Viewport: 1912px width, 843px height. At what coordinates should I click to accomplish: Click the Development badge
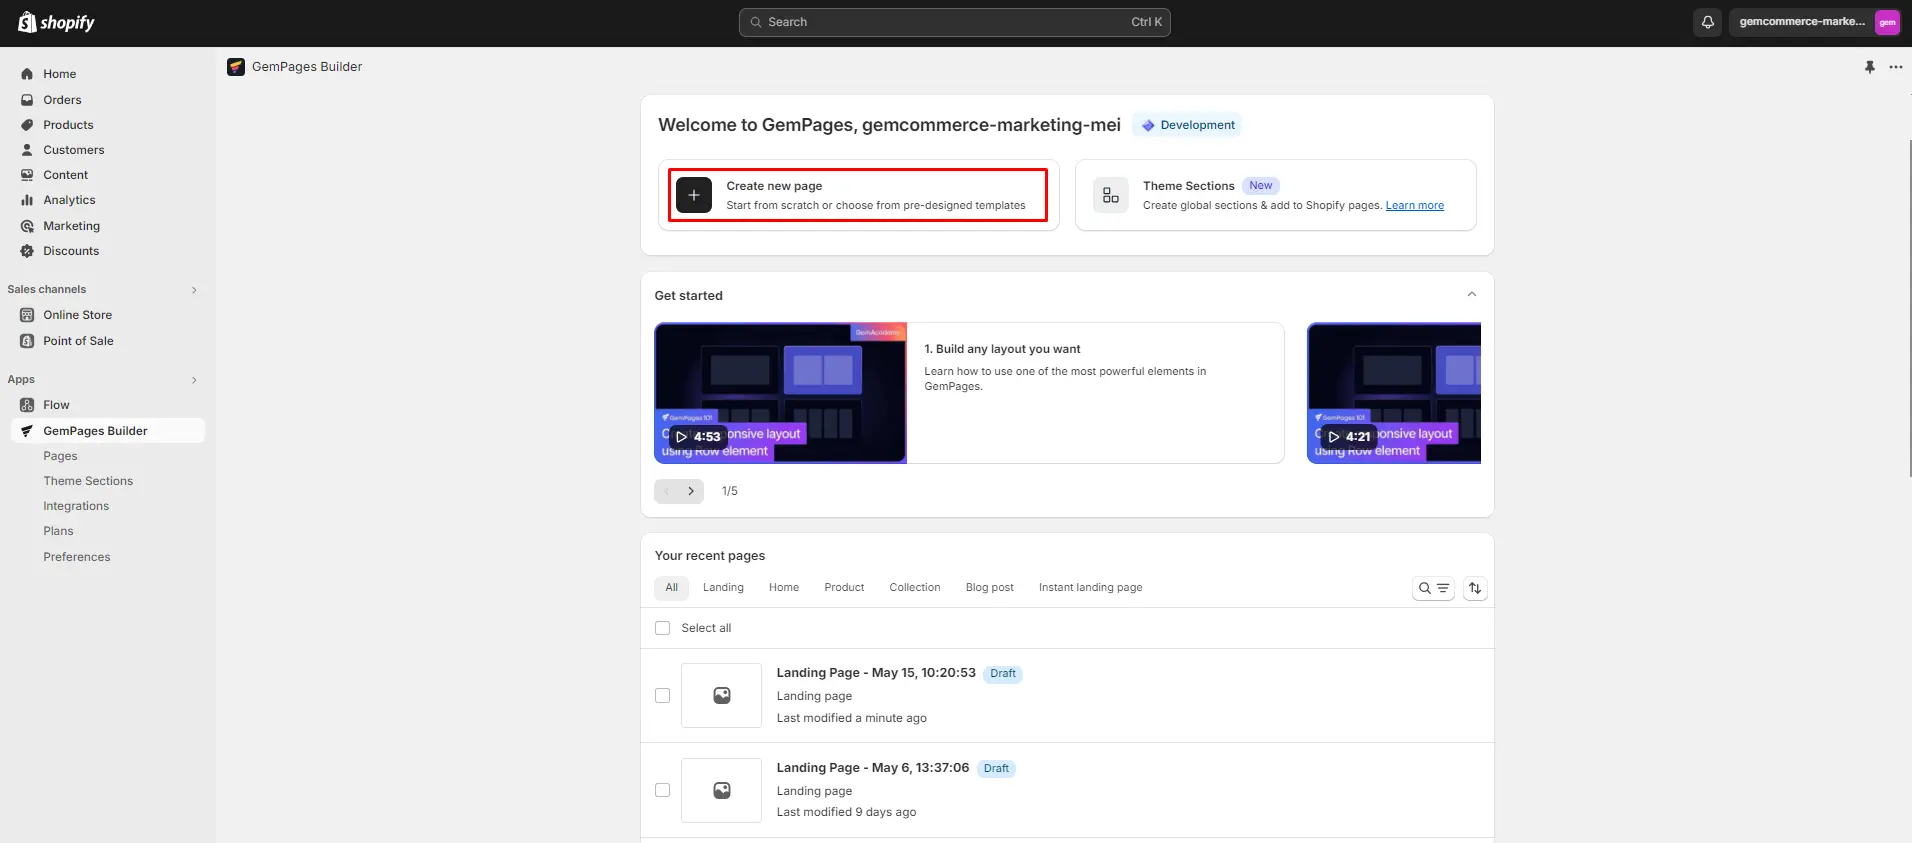pos(1188,125)
